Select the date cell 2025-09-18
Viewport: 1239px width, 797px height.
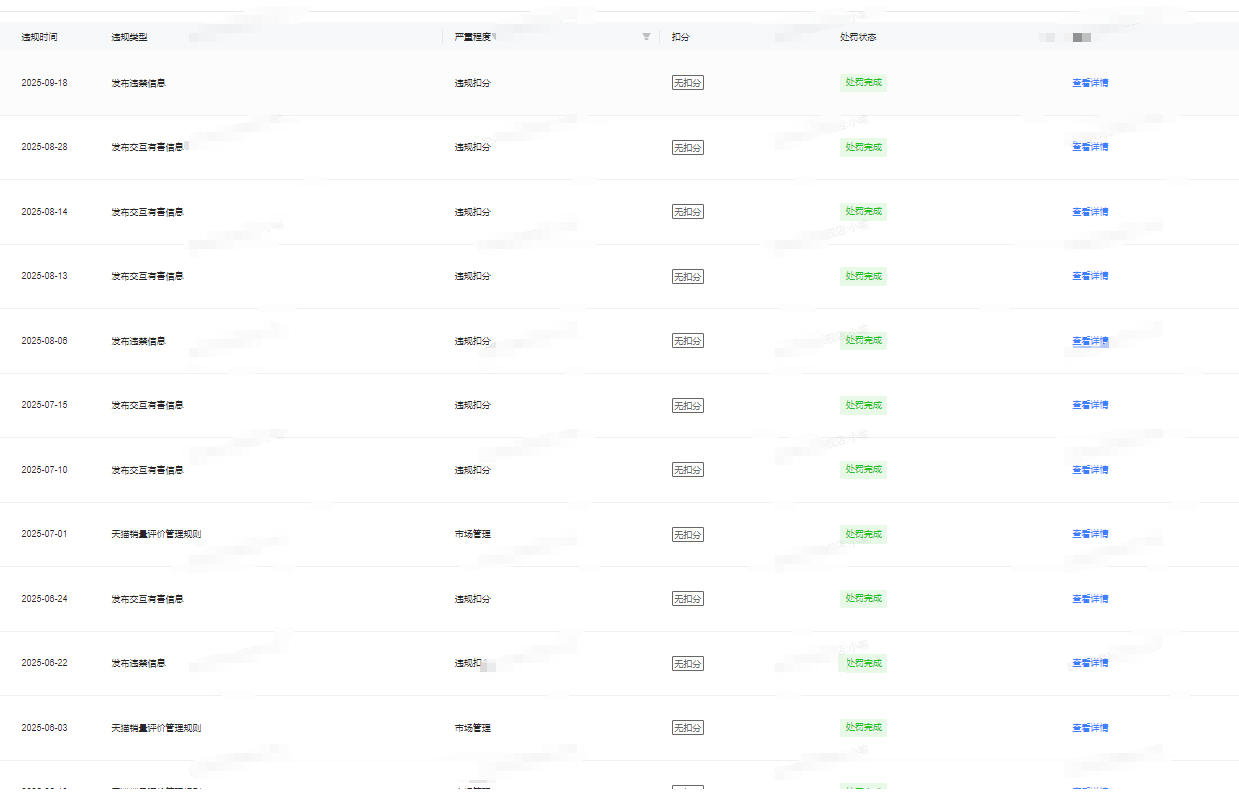[x=44, y=83]
